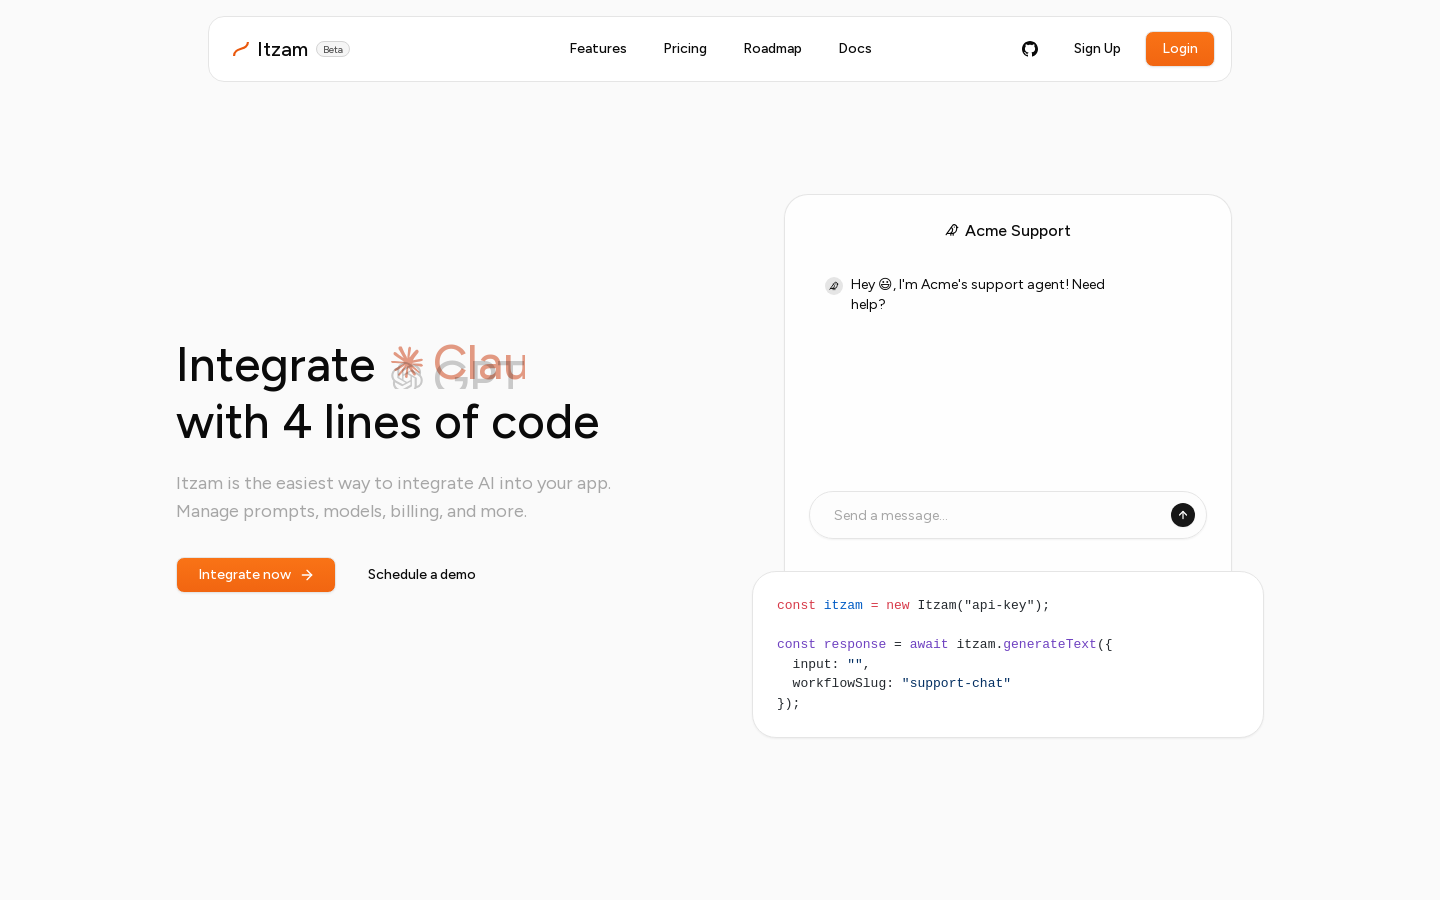Screen dimensions: 1440x900
Task: Open the Roadmap link in navbar
Action: tap(773, 49)
